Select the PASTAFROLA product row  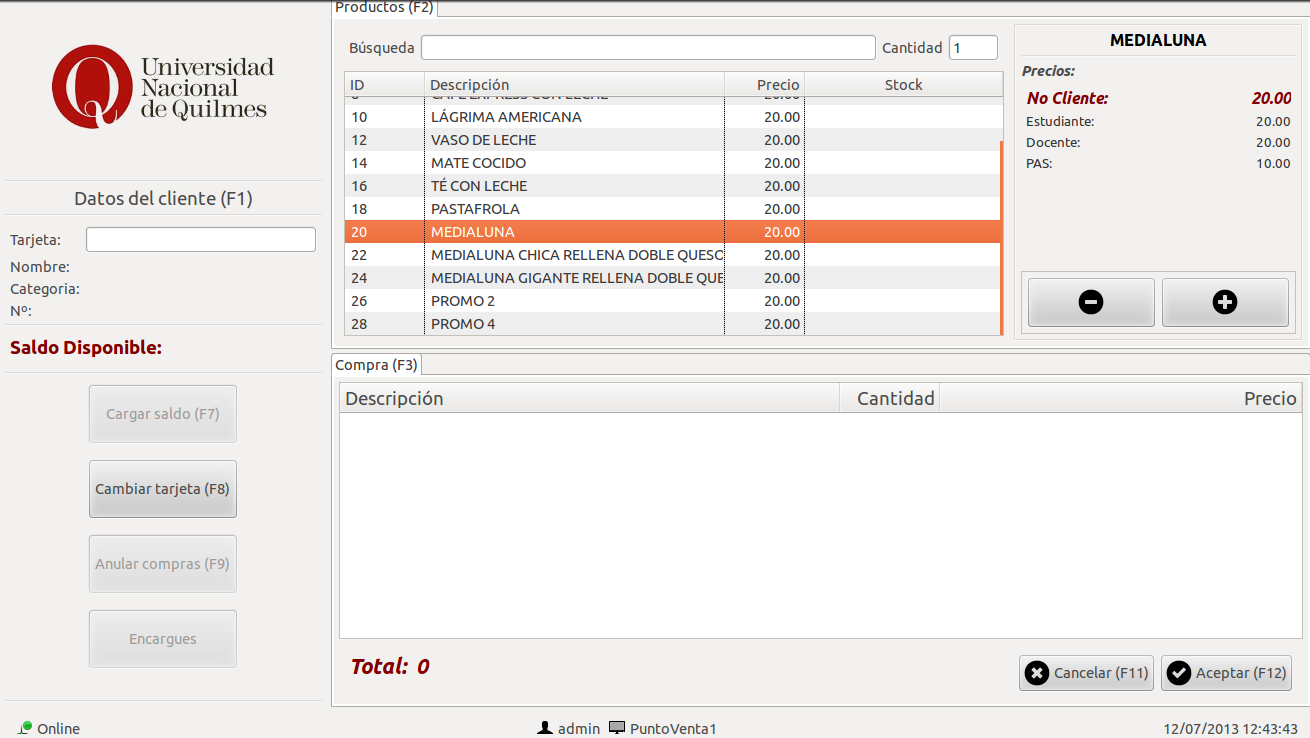(x=574, y=209)
